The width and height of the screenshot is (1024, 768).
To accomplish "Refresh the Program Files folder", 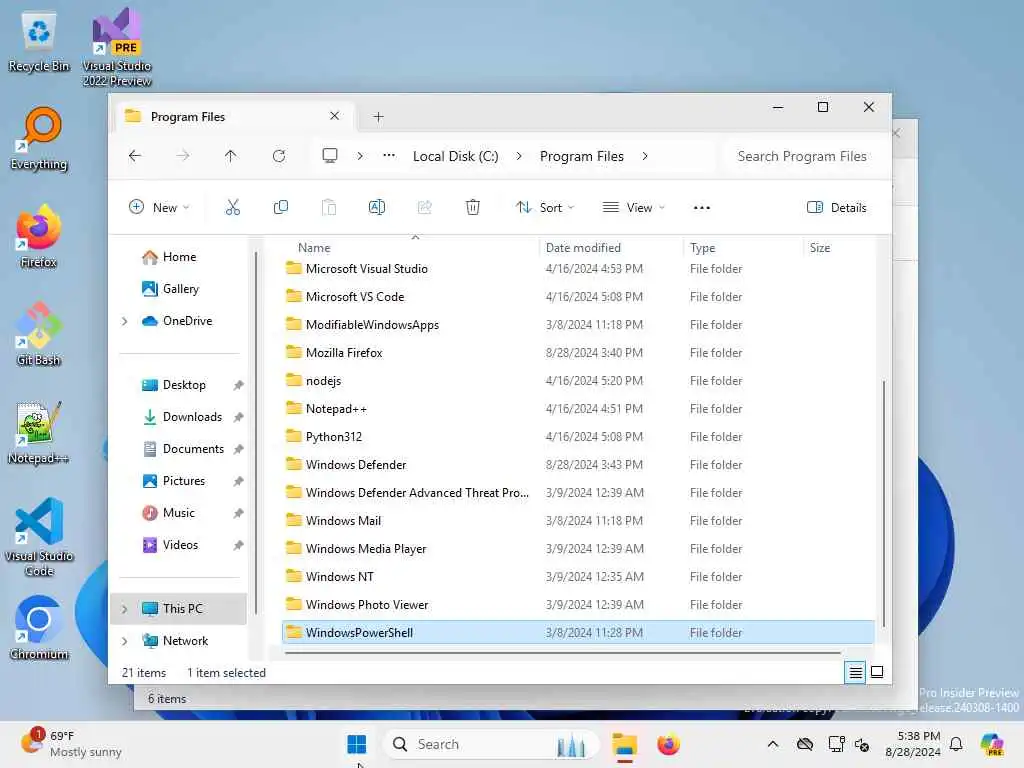I will tap(279, 156).
